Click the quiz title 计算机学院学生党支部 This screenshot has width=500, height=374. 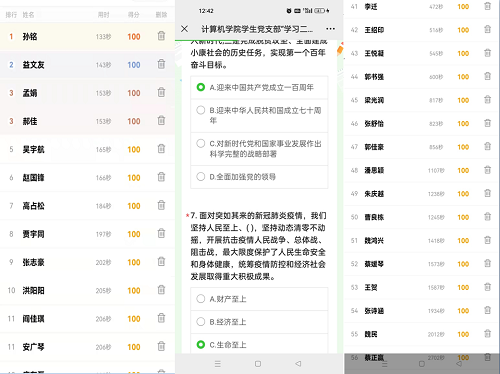click(x=257, y=29)
